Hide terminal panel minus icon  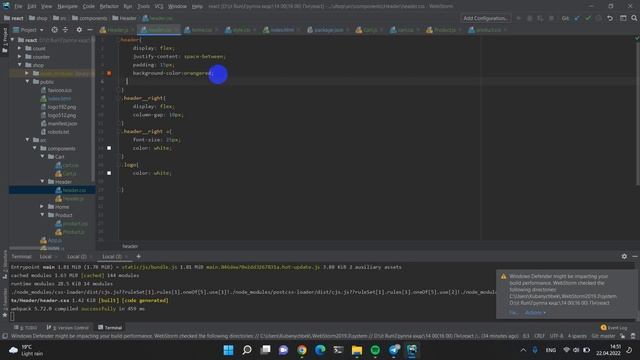[x=635, y=256]
